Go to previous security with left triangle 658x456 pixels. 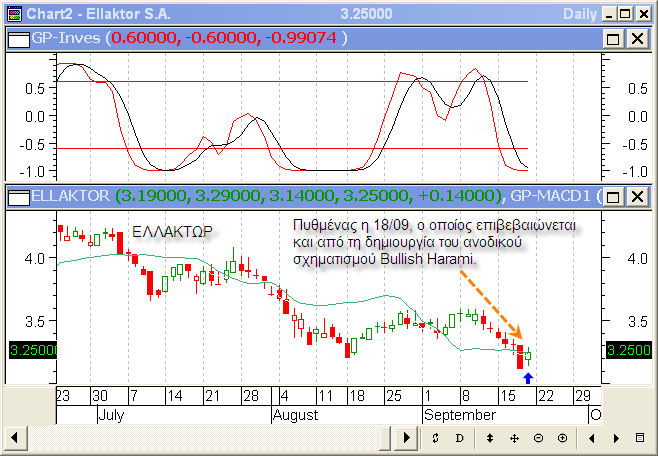click(592, 438)
